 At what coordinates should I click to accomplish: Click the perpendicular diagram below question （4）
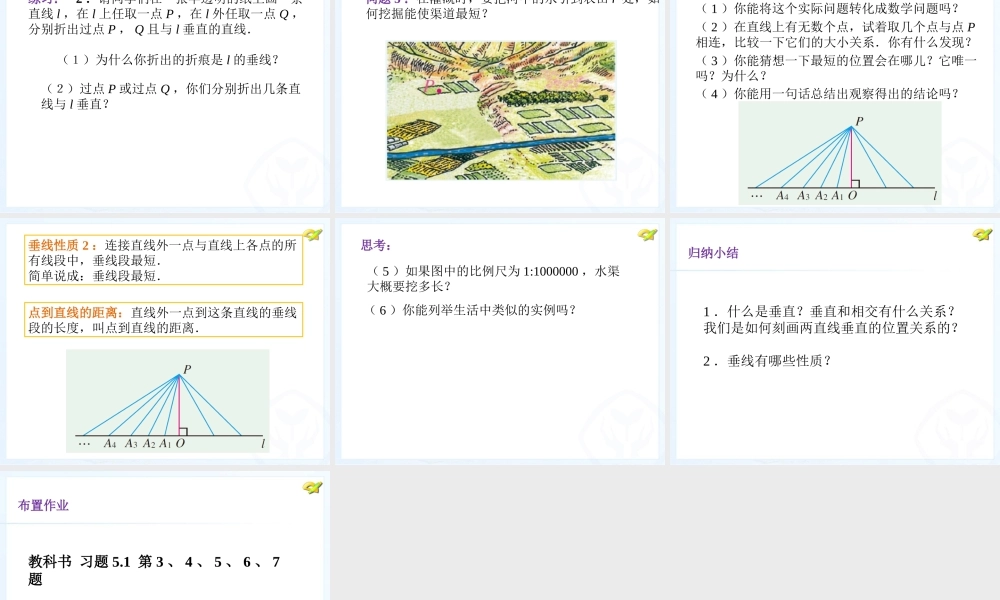click(840, 153)
